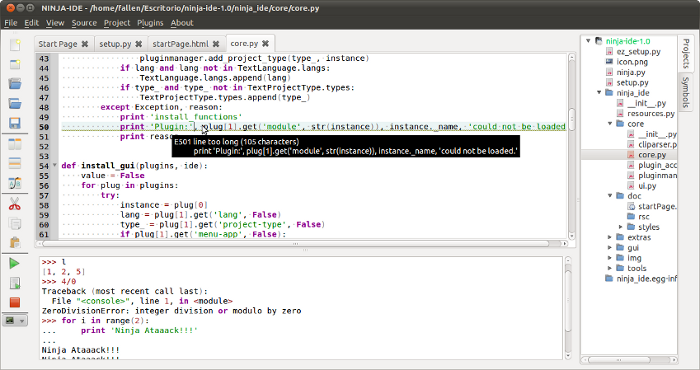Switch to the startPage.html tab
The image size is (700, 370).
(186, 44)
